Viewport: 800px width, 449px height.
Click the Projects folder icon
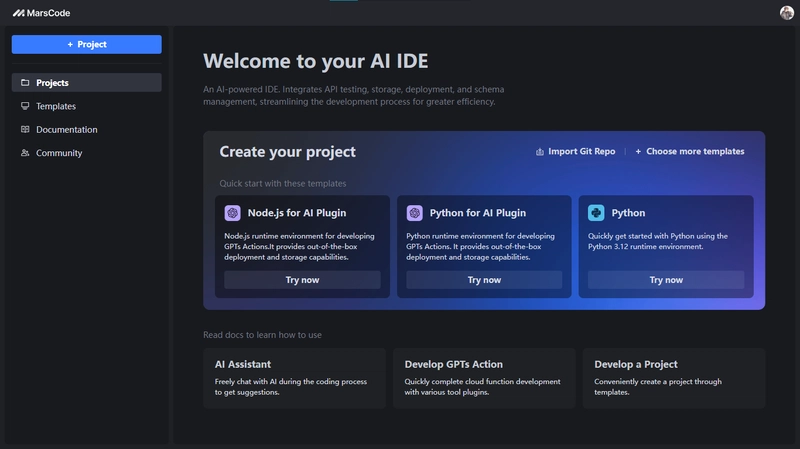tap(25, 83)
